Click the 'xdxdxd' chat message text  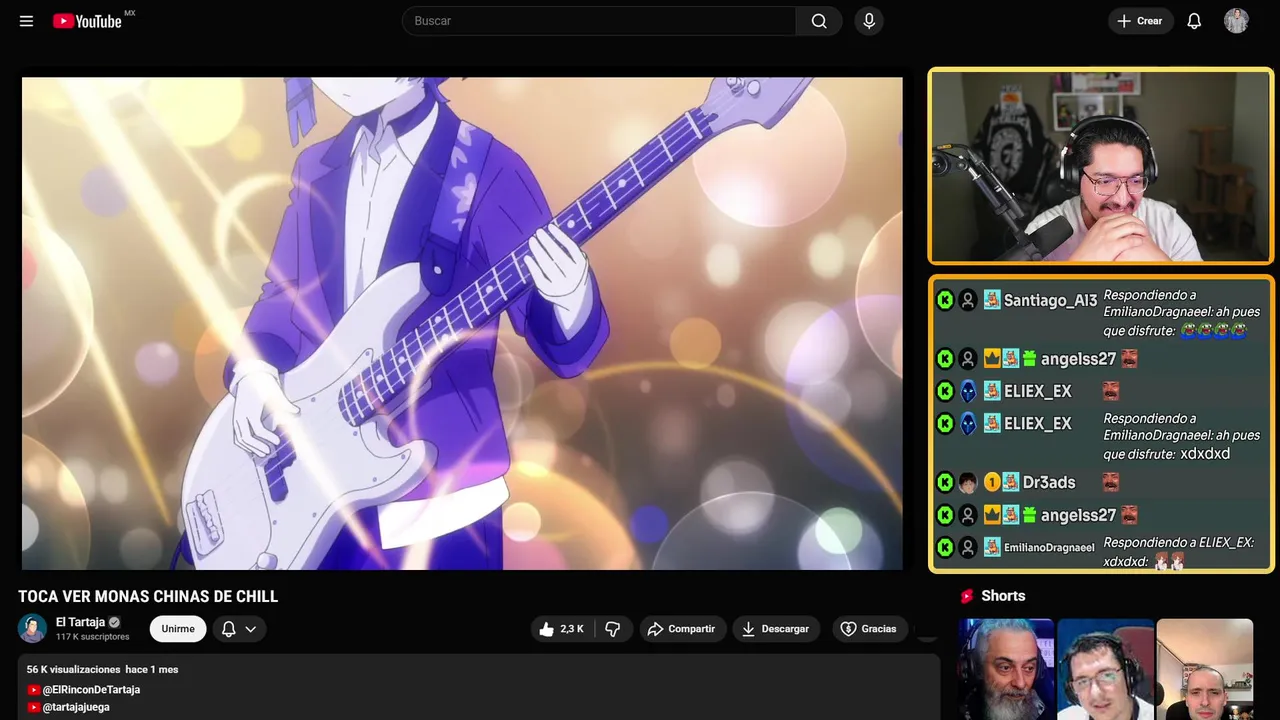pyautogui.click(x=1205, y=454)
